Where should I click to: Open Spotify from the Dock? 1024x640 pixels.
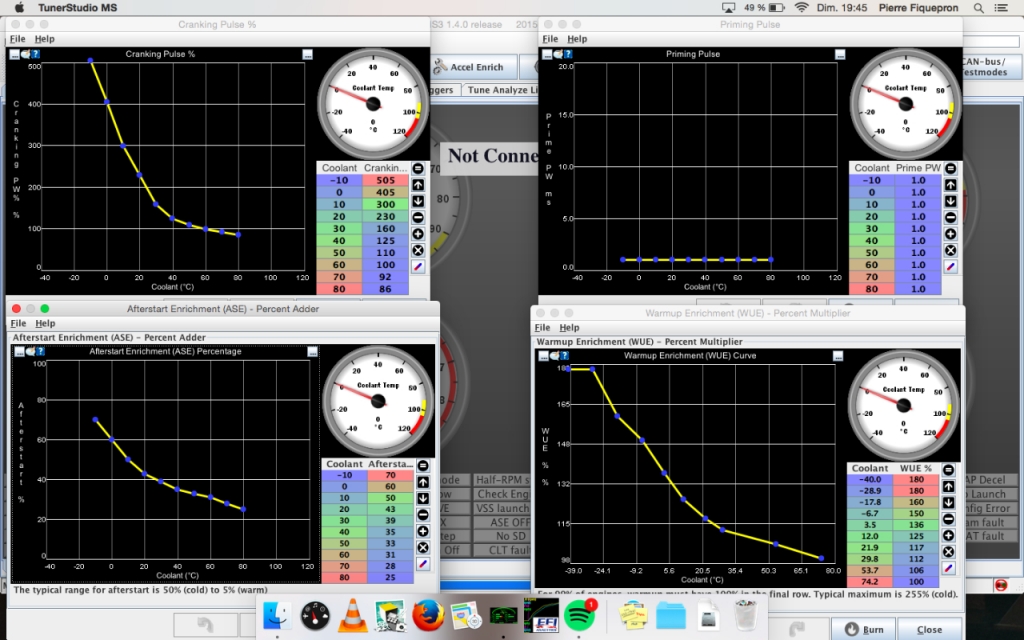coord(579,615)
